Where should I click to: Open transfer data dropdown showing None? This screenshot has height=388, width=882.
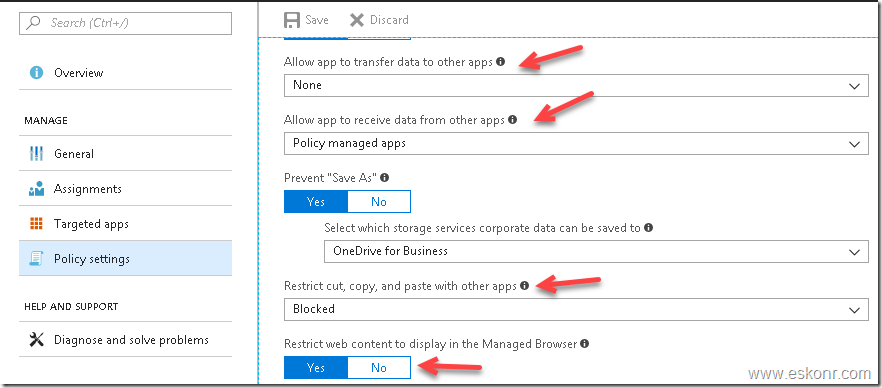tap(576, 85)
